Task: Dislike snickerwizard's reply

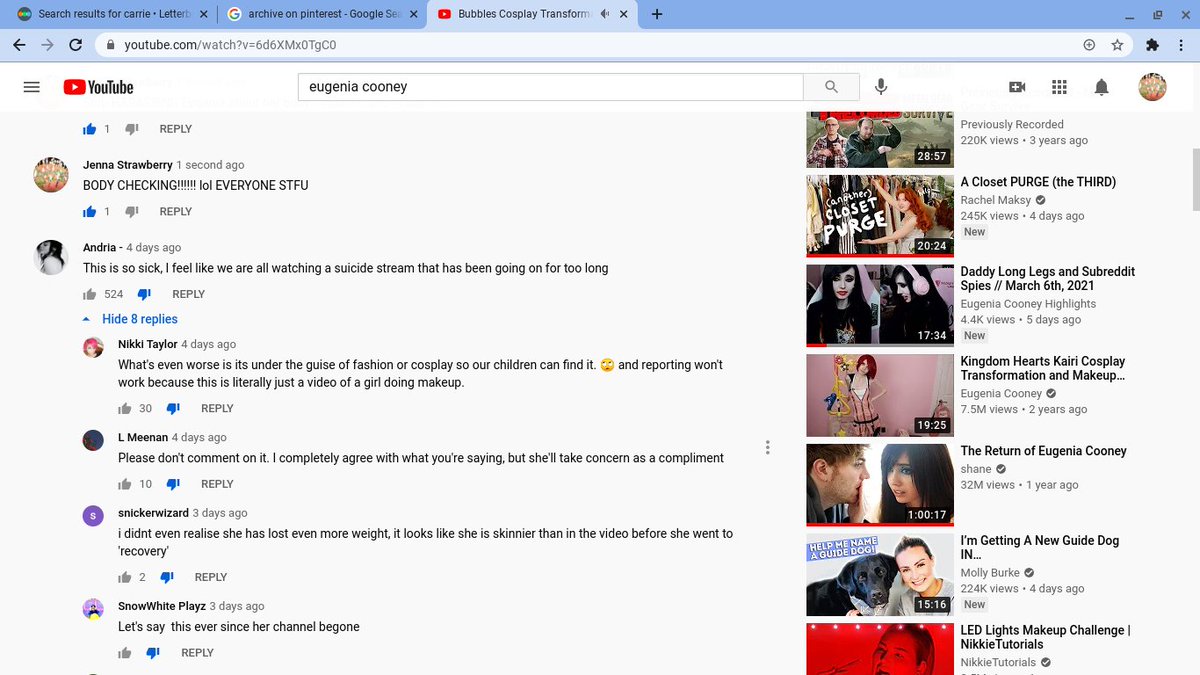Action: pos(167,577)
